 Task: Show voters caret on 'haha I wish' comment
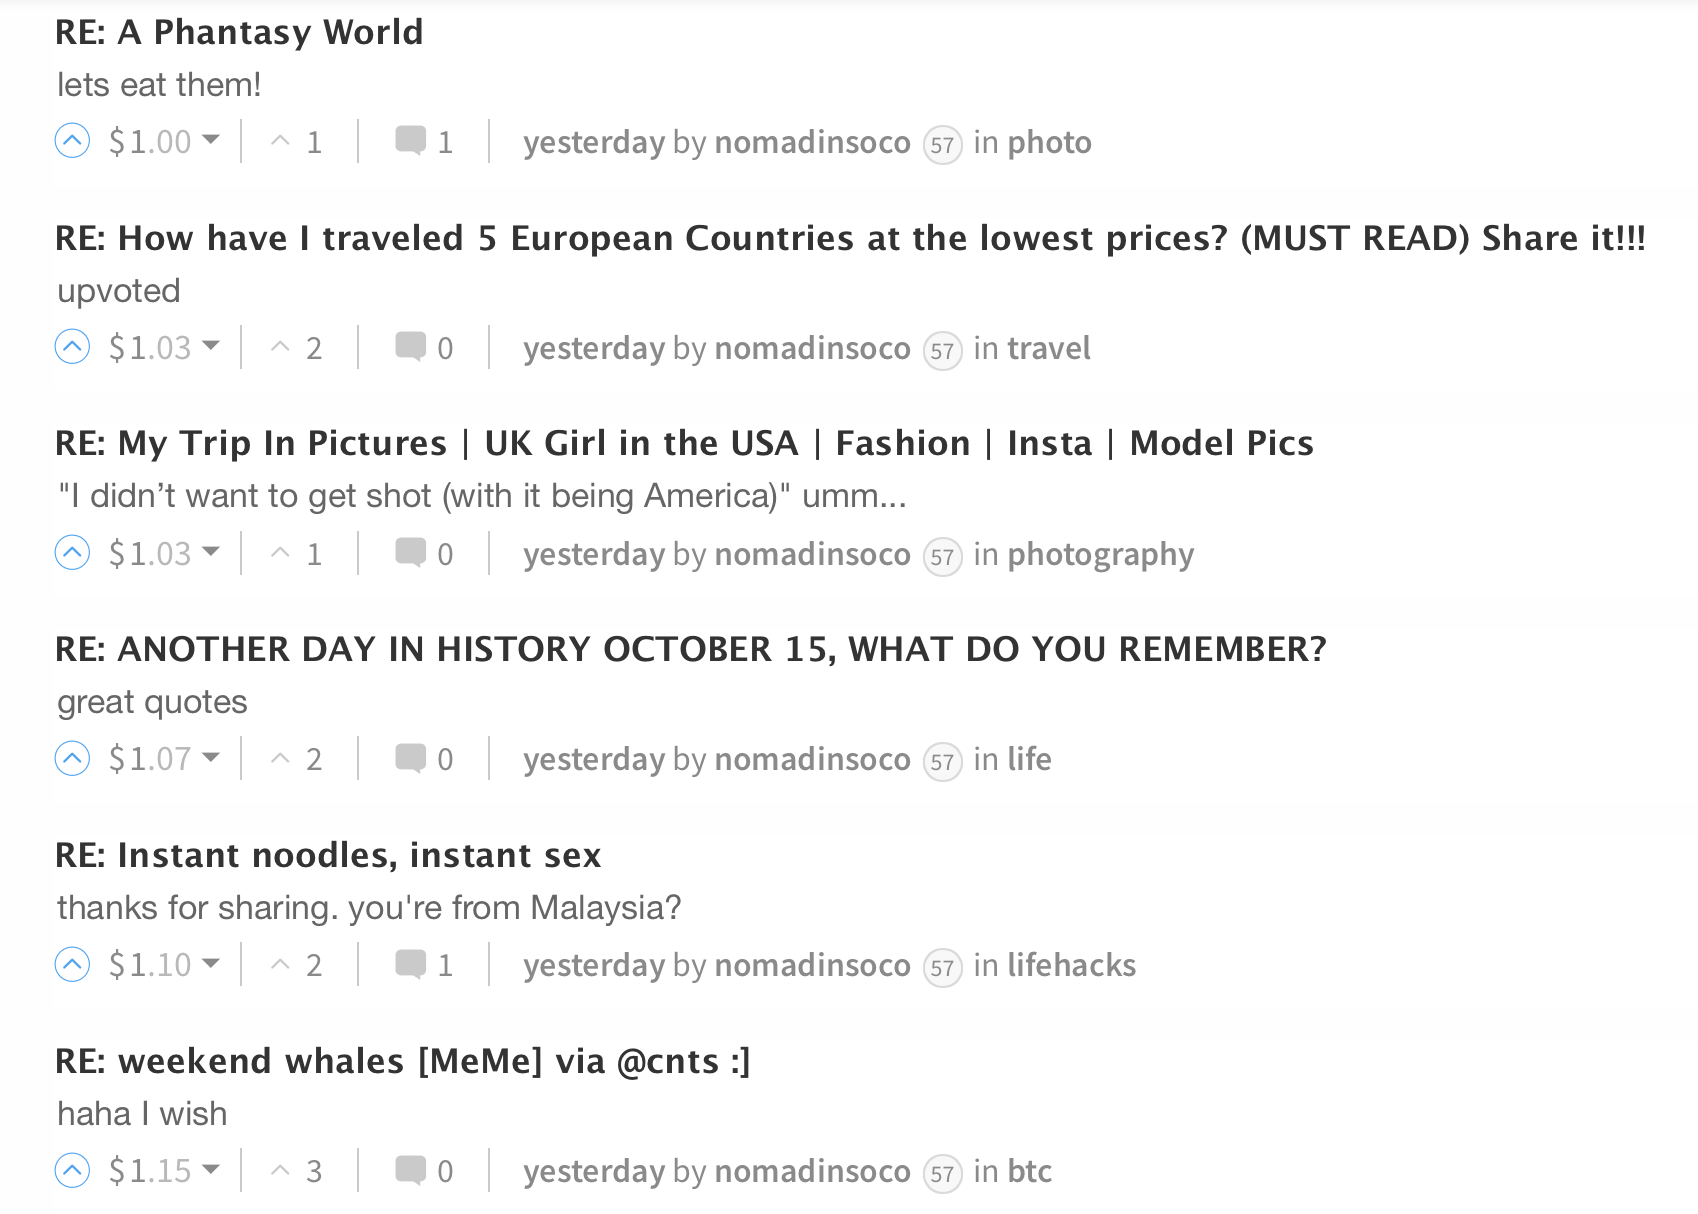281,1170
